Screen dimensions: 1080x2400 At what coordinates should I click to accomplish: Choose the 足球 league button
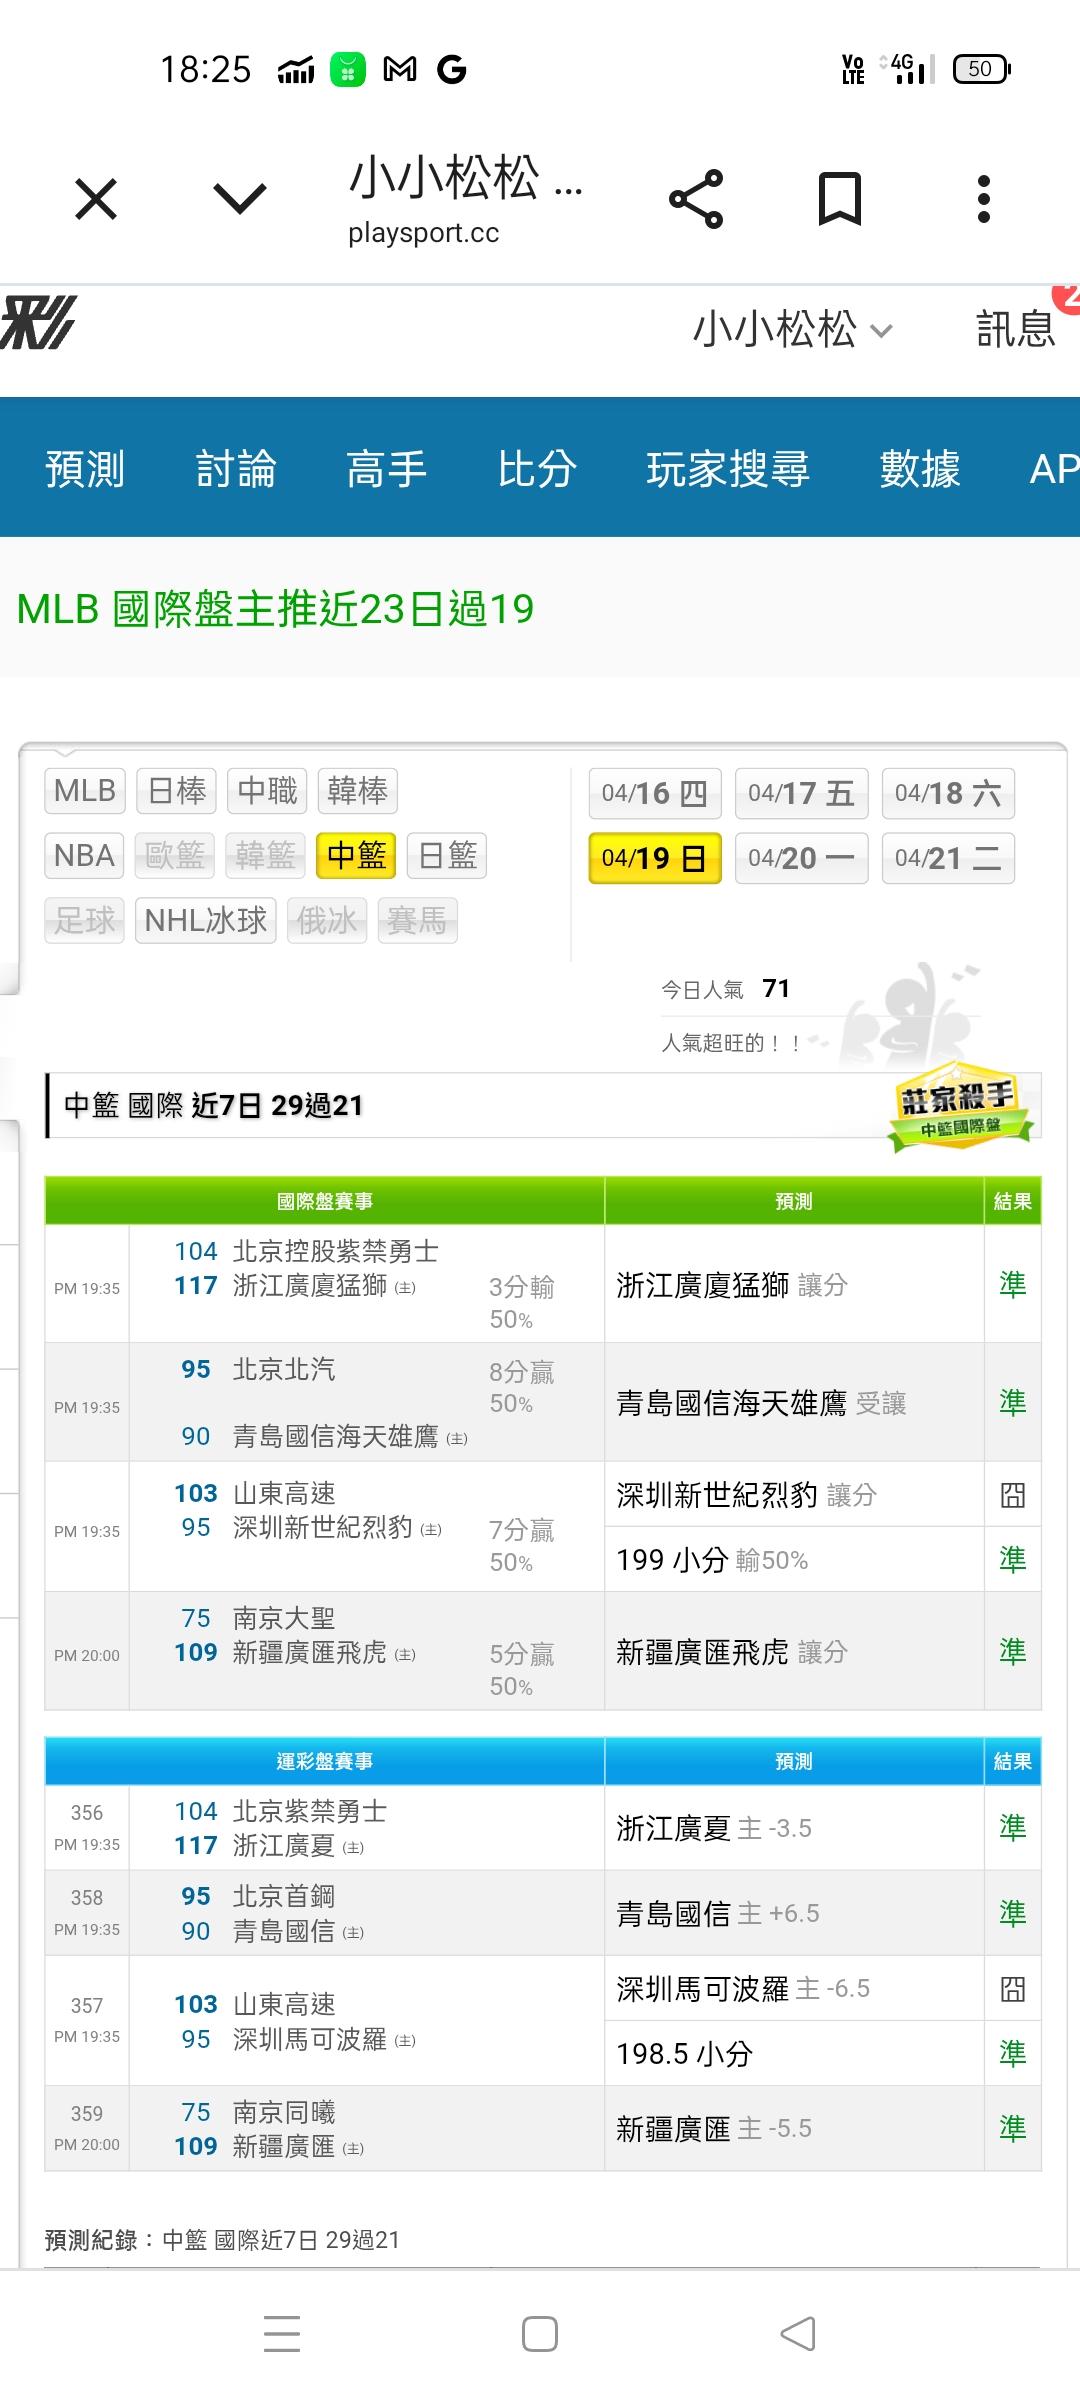click(x=84, y=920)
